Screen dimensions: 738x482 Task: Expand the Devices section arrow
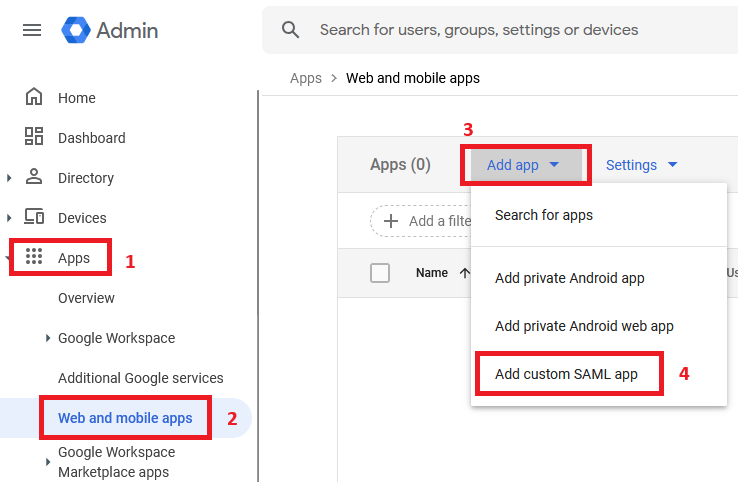(x=9, y=218)
